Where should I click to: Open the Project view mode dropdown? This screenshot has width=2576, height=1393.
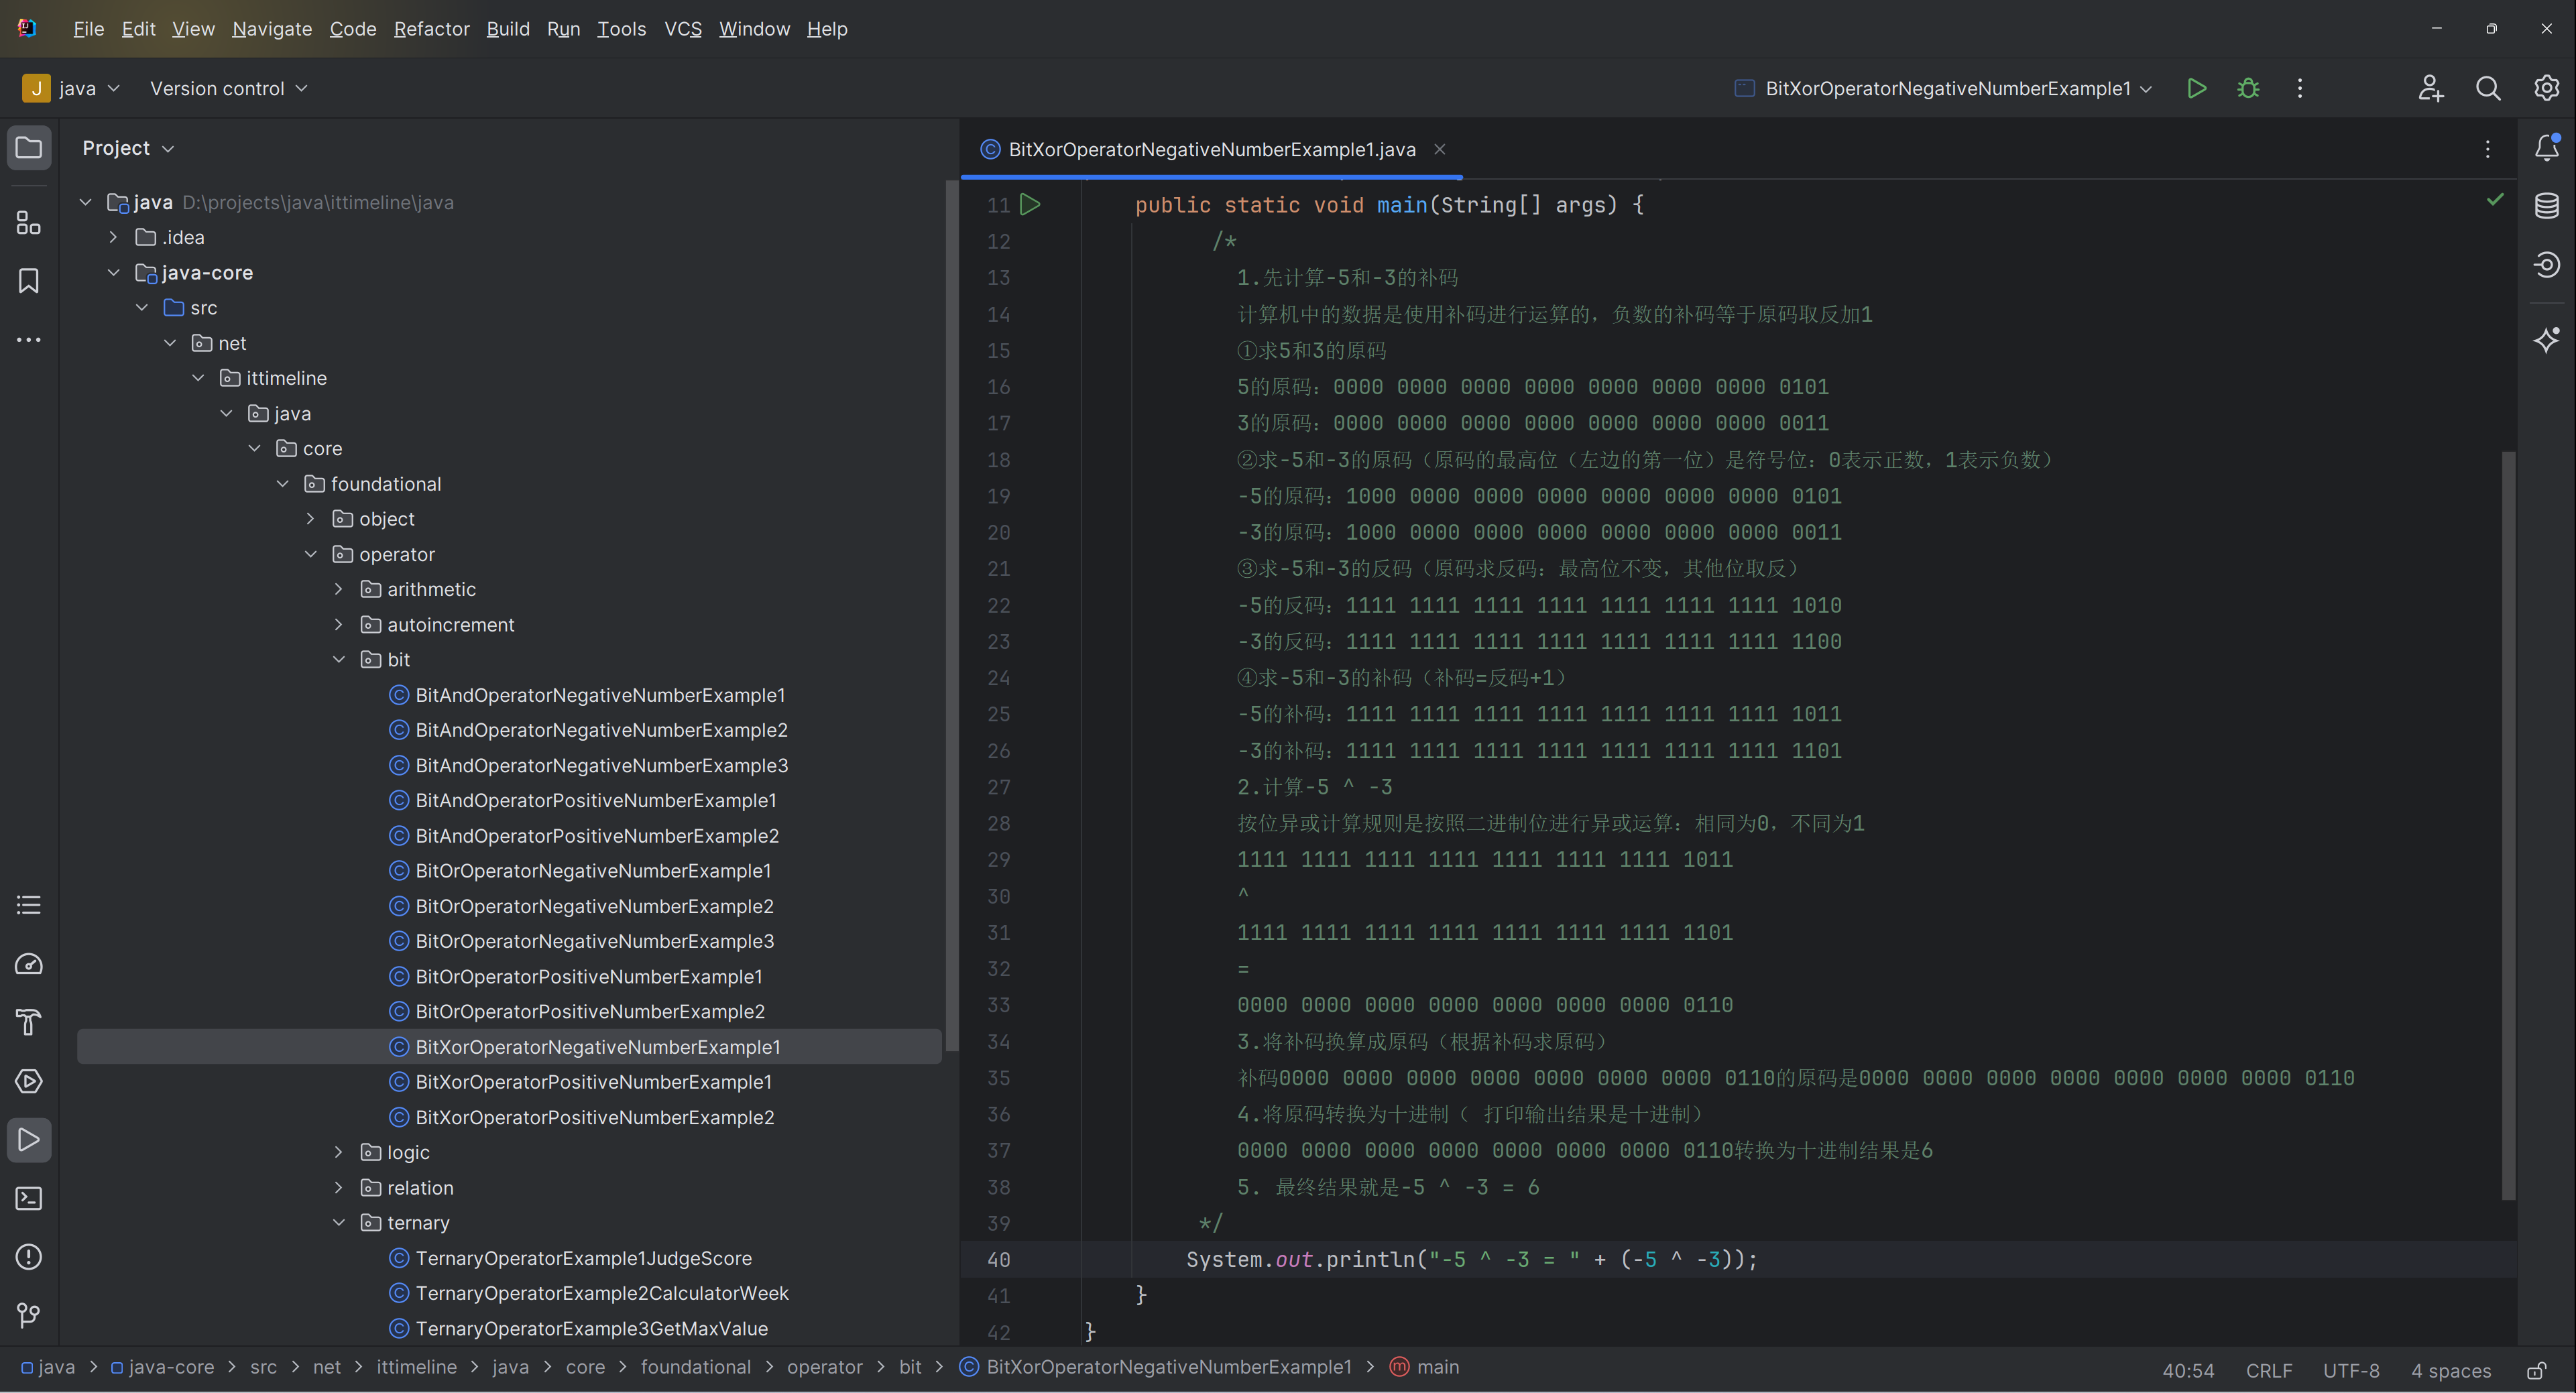(x=128, y=148)
